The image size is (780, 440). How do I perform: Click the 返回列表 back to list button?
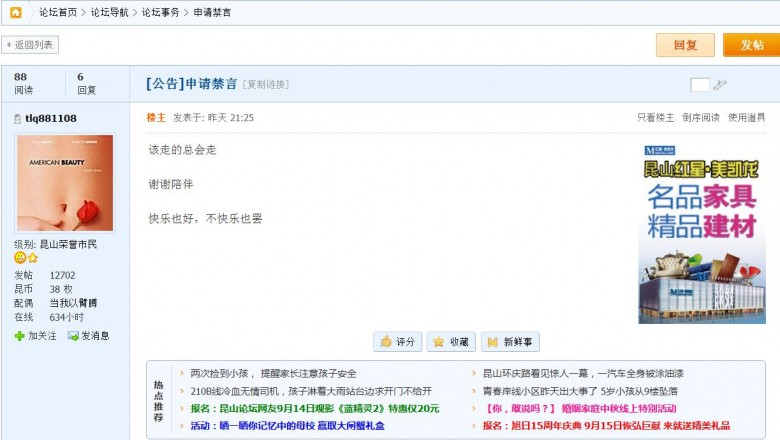pyautogui.click(x=31, y=45)
